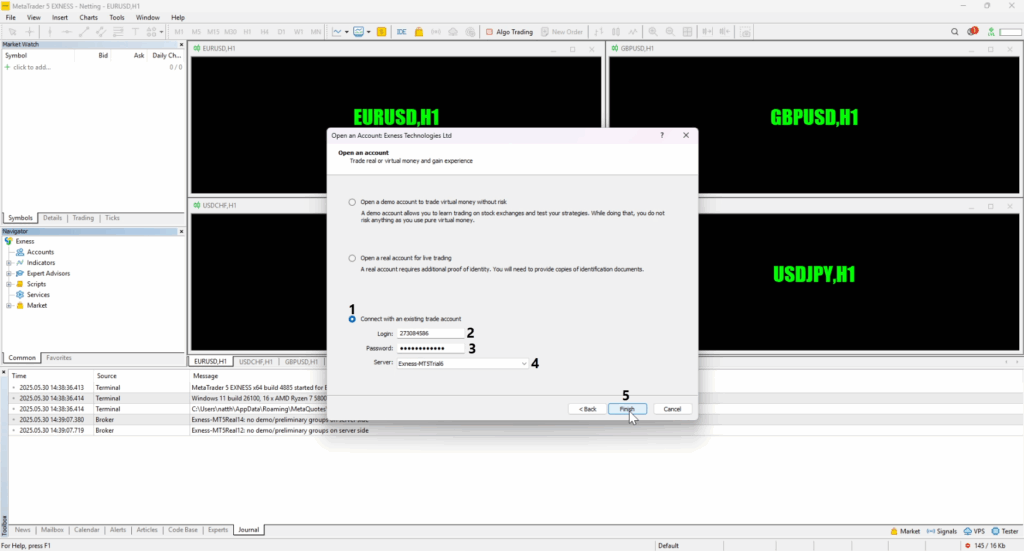This screenshot has height=551, width=1024.
Task: Open the notifications icon with red badge
Action: coord(972,32)
